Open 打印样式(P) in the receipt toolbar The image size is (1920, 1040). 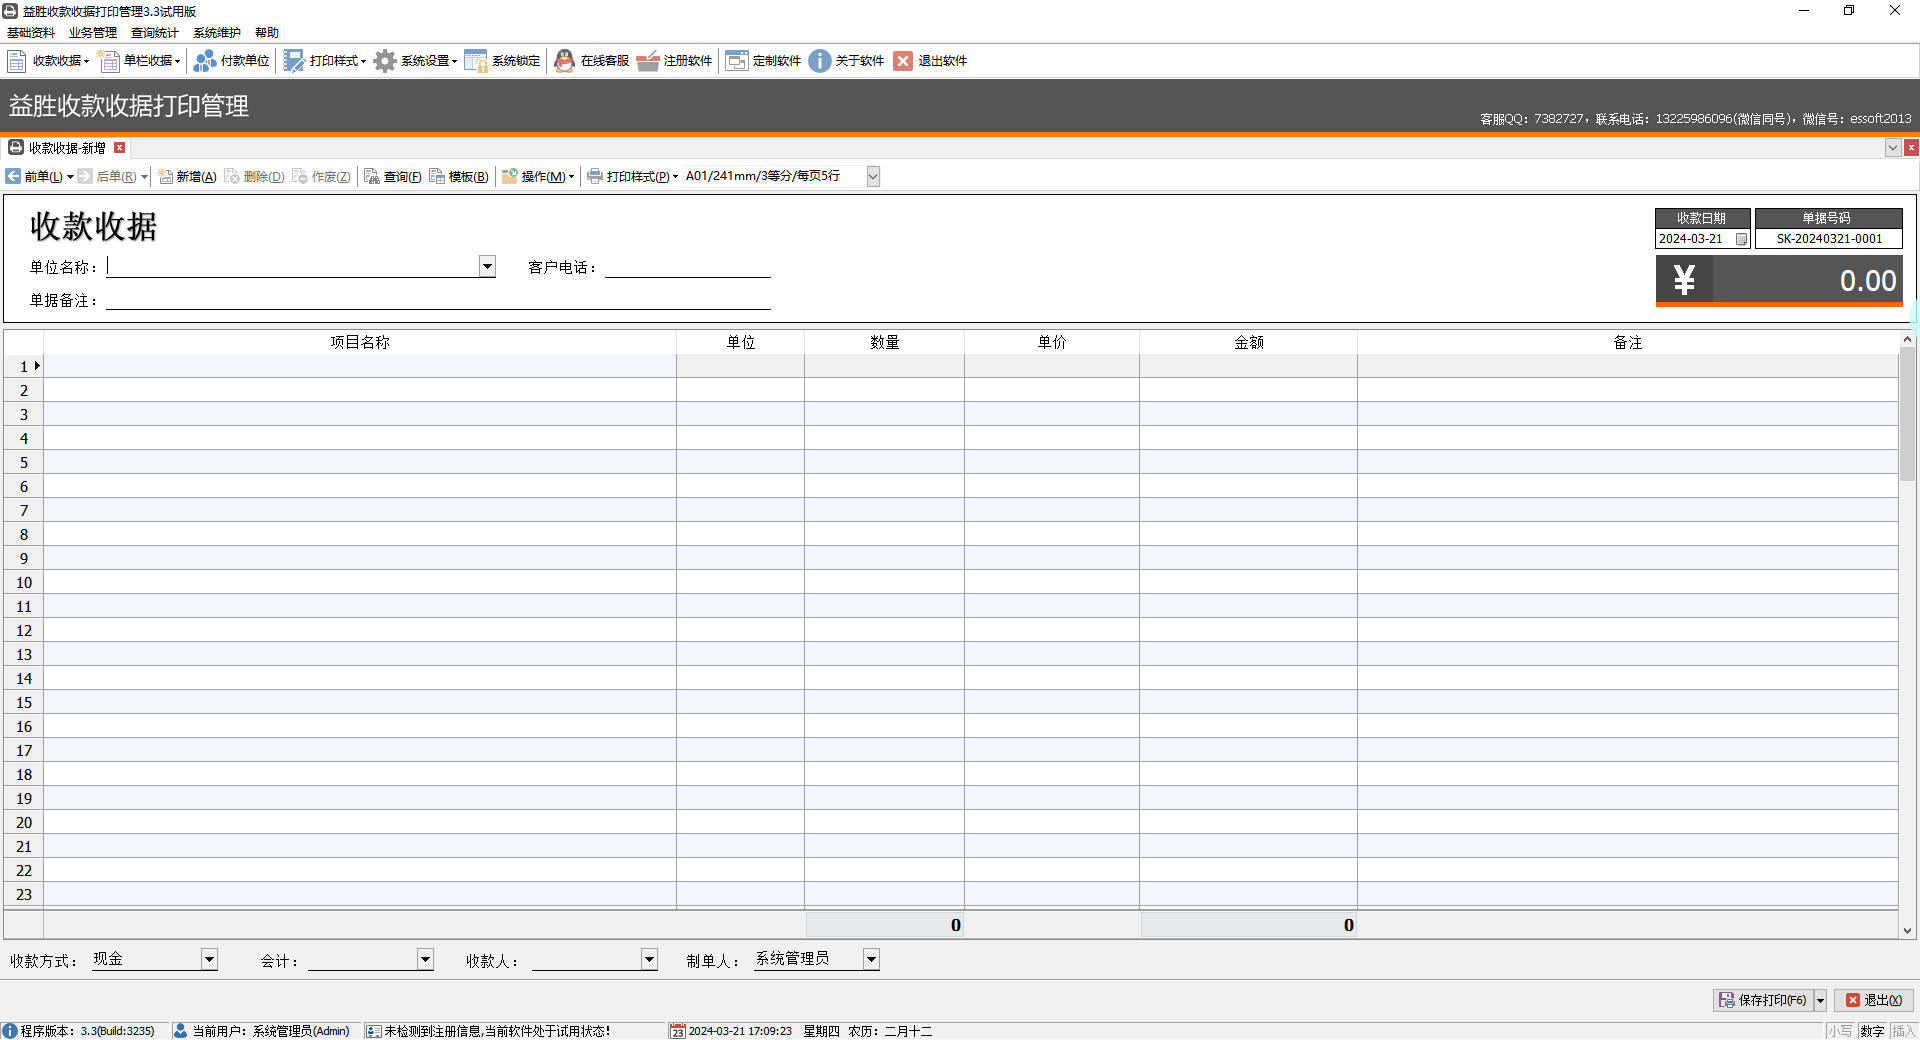point(633,177)
